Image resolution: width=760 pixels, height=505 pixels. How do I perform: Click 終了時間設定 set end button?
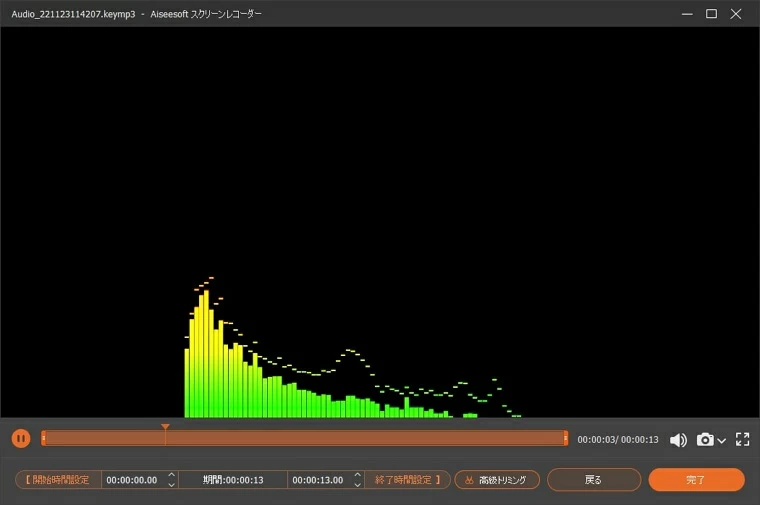(407, 480)
